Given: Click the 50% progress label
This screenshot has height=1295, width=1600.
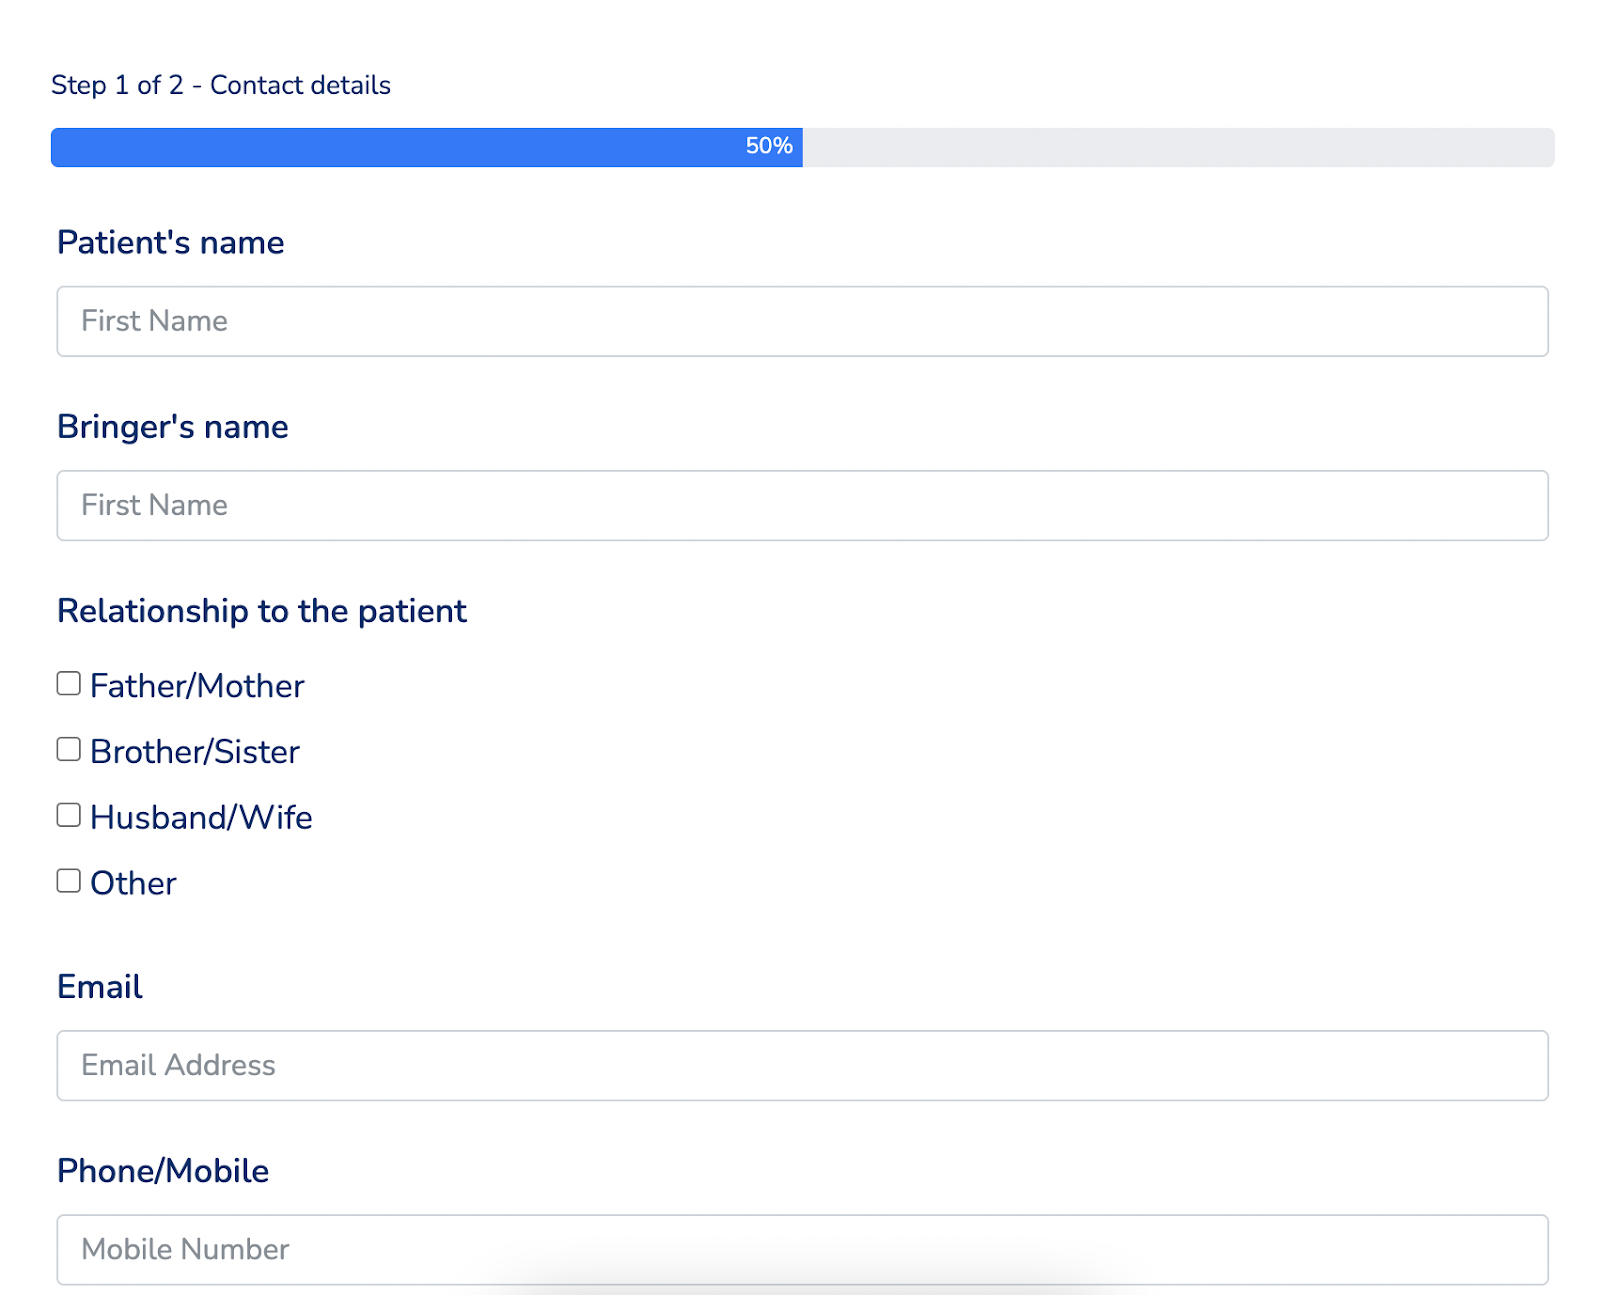Looking at the screenshot, I should [768, 146].
